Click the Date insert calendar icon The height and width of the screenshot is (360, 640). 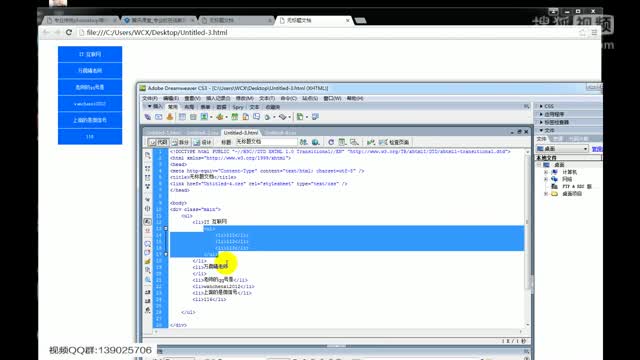(x=234, y=117)
